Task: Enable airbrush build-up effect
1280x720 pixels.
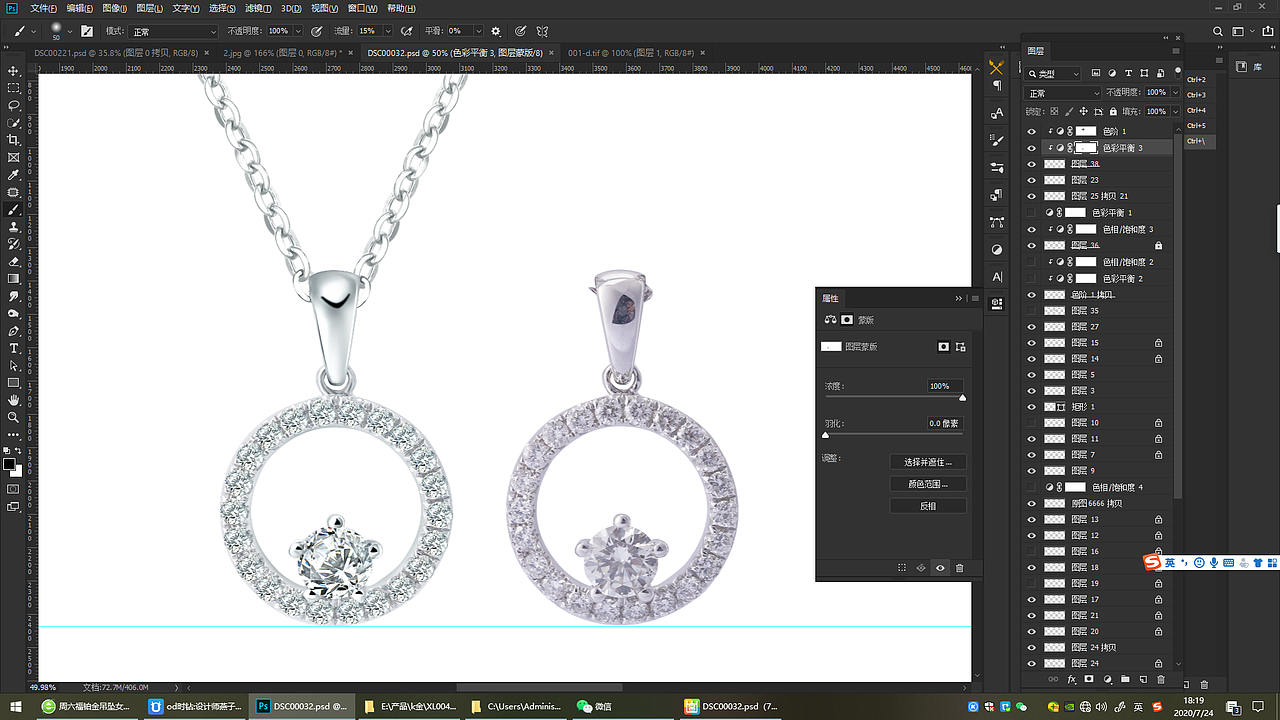Action: coord(407,31)
